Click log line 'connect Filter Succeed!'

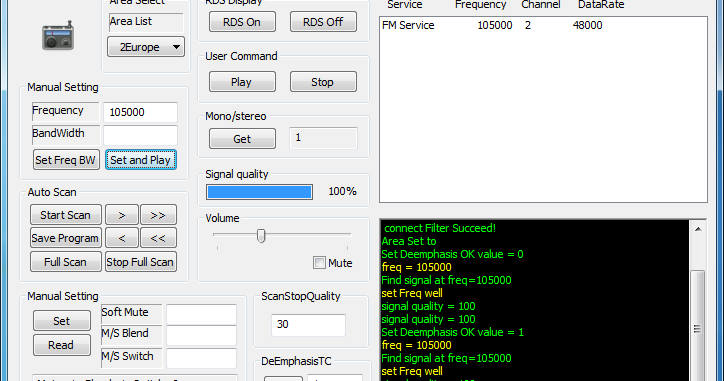pos(440,228)
